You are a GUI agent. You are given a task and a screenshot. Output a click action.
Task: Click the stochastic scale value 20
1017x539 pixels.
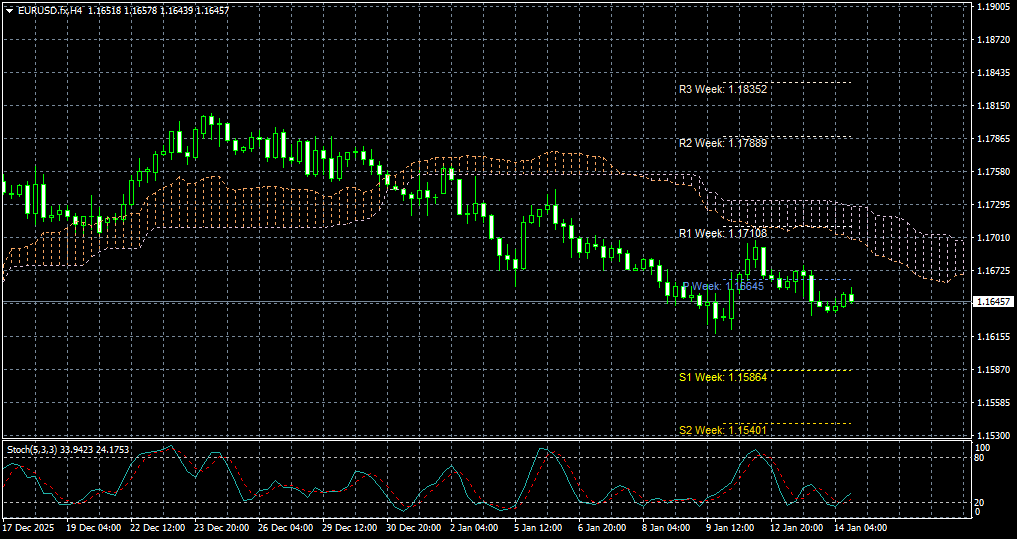(981, 503)
